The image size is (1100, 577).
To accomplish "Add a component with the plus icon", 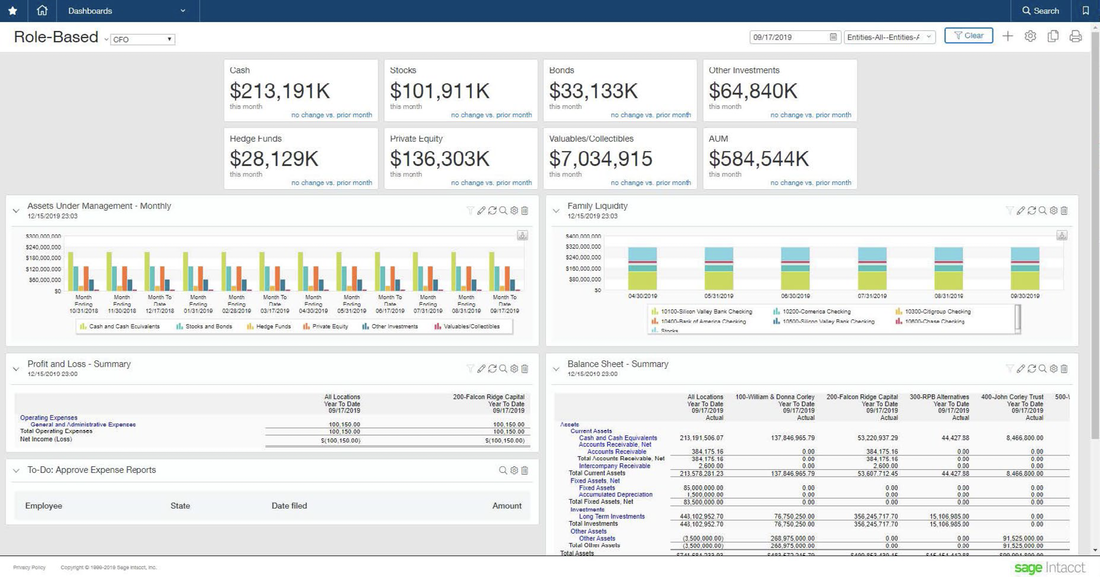I will (1007, 37).
